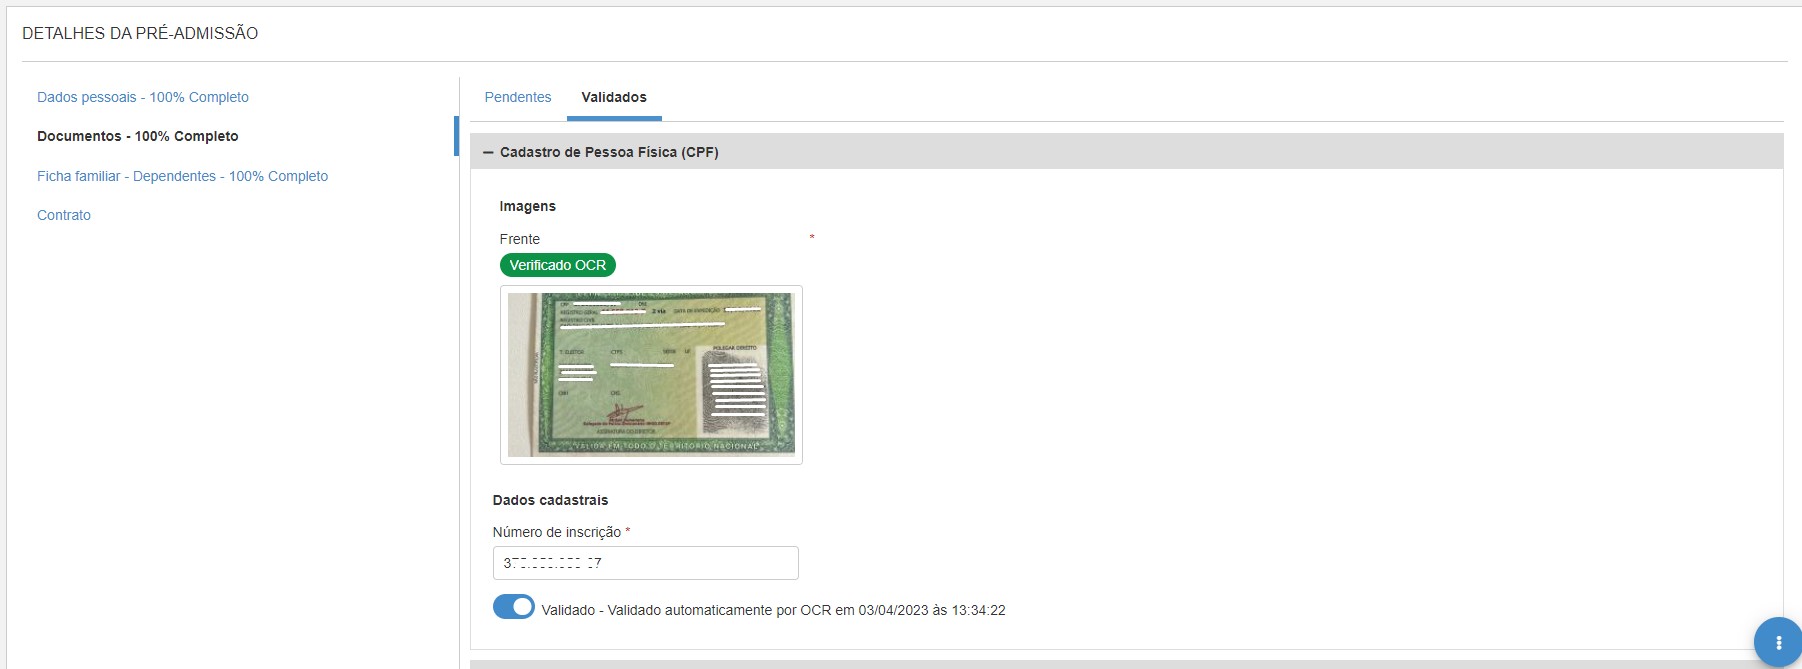Click the Dados cadastrais heading
The height and width of the screenshot is (669, 1802).
[551, 500]
